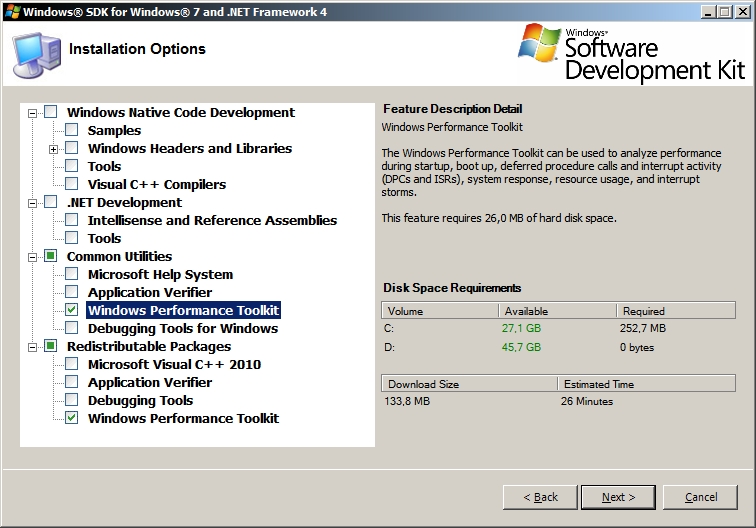Image resolution: width=756 pixels, height=528 pixels.
Task: Check Debugging Tools for Windows checkbox
Action: click(71, 328)
